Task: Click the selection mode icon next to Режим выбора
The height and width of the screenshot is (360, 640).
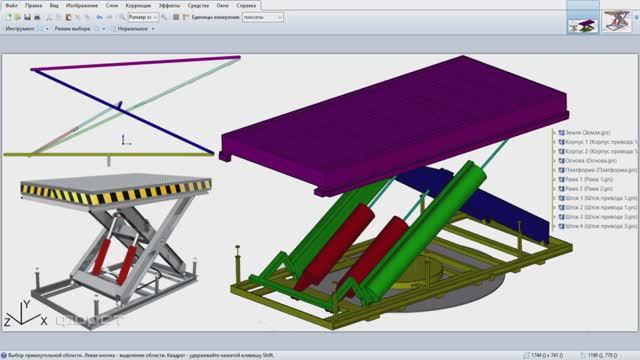Action: click(97, 29)
